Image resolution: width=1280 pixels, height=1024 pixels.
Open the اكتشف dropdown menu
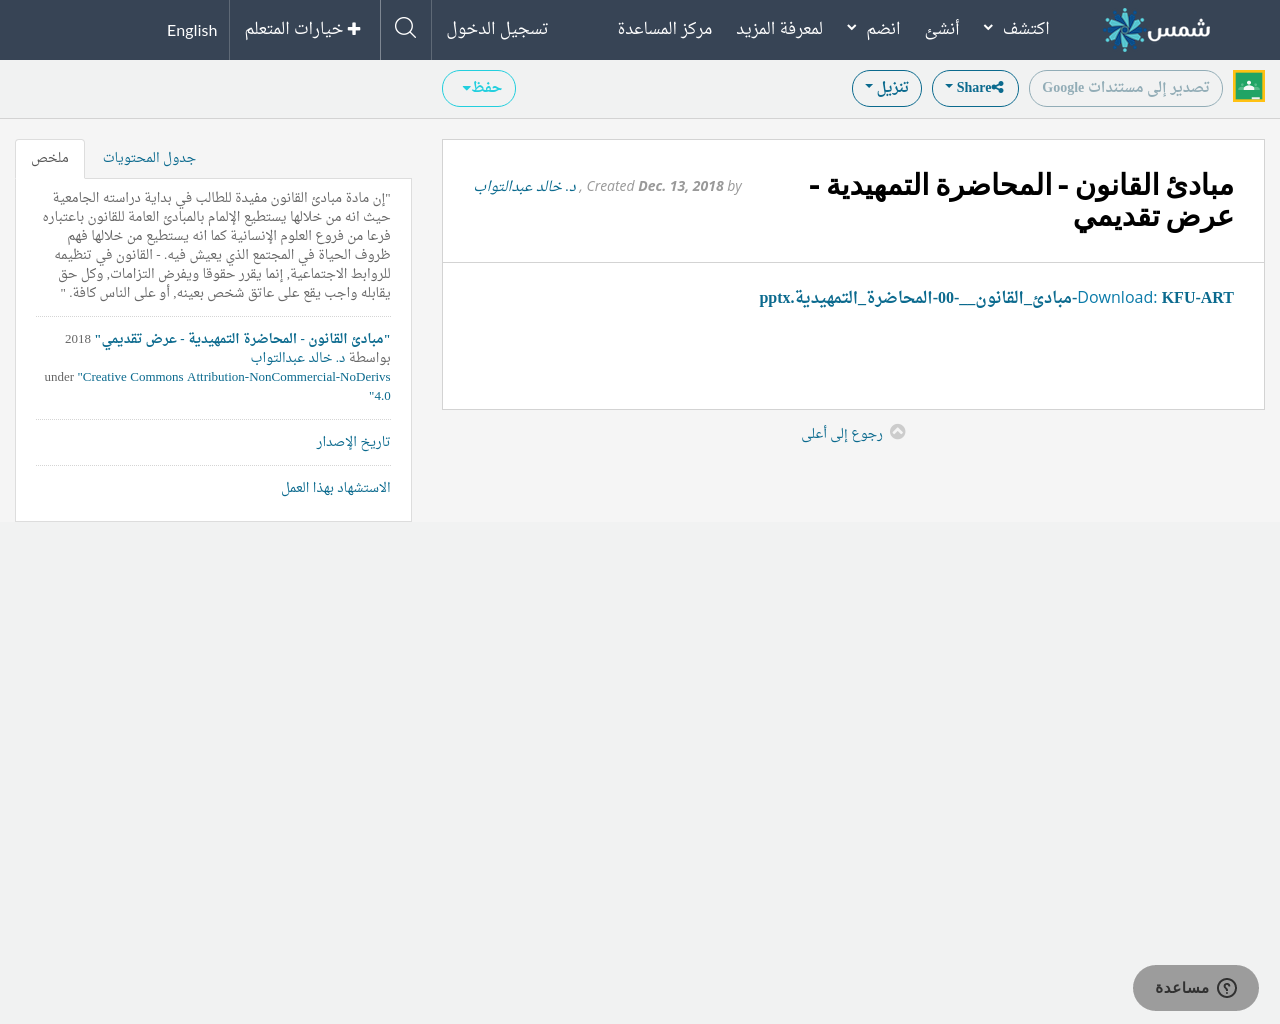coord(1016,29)
